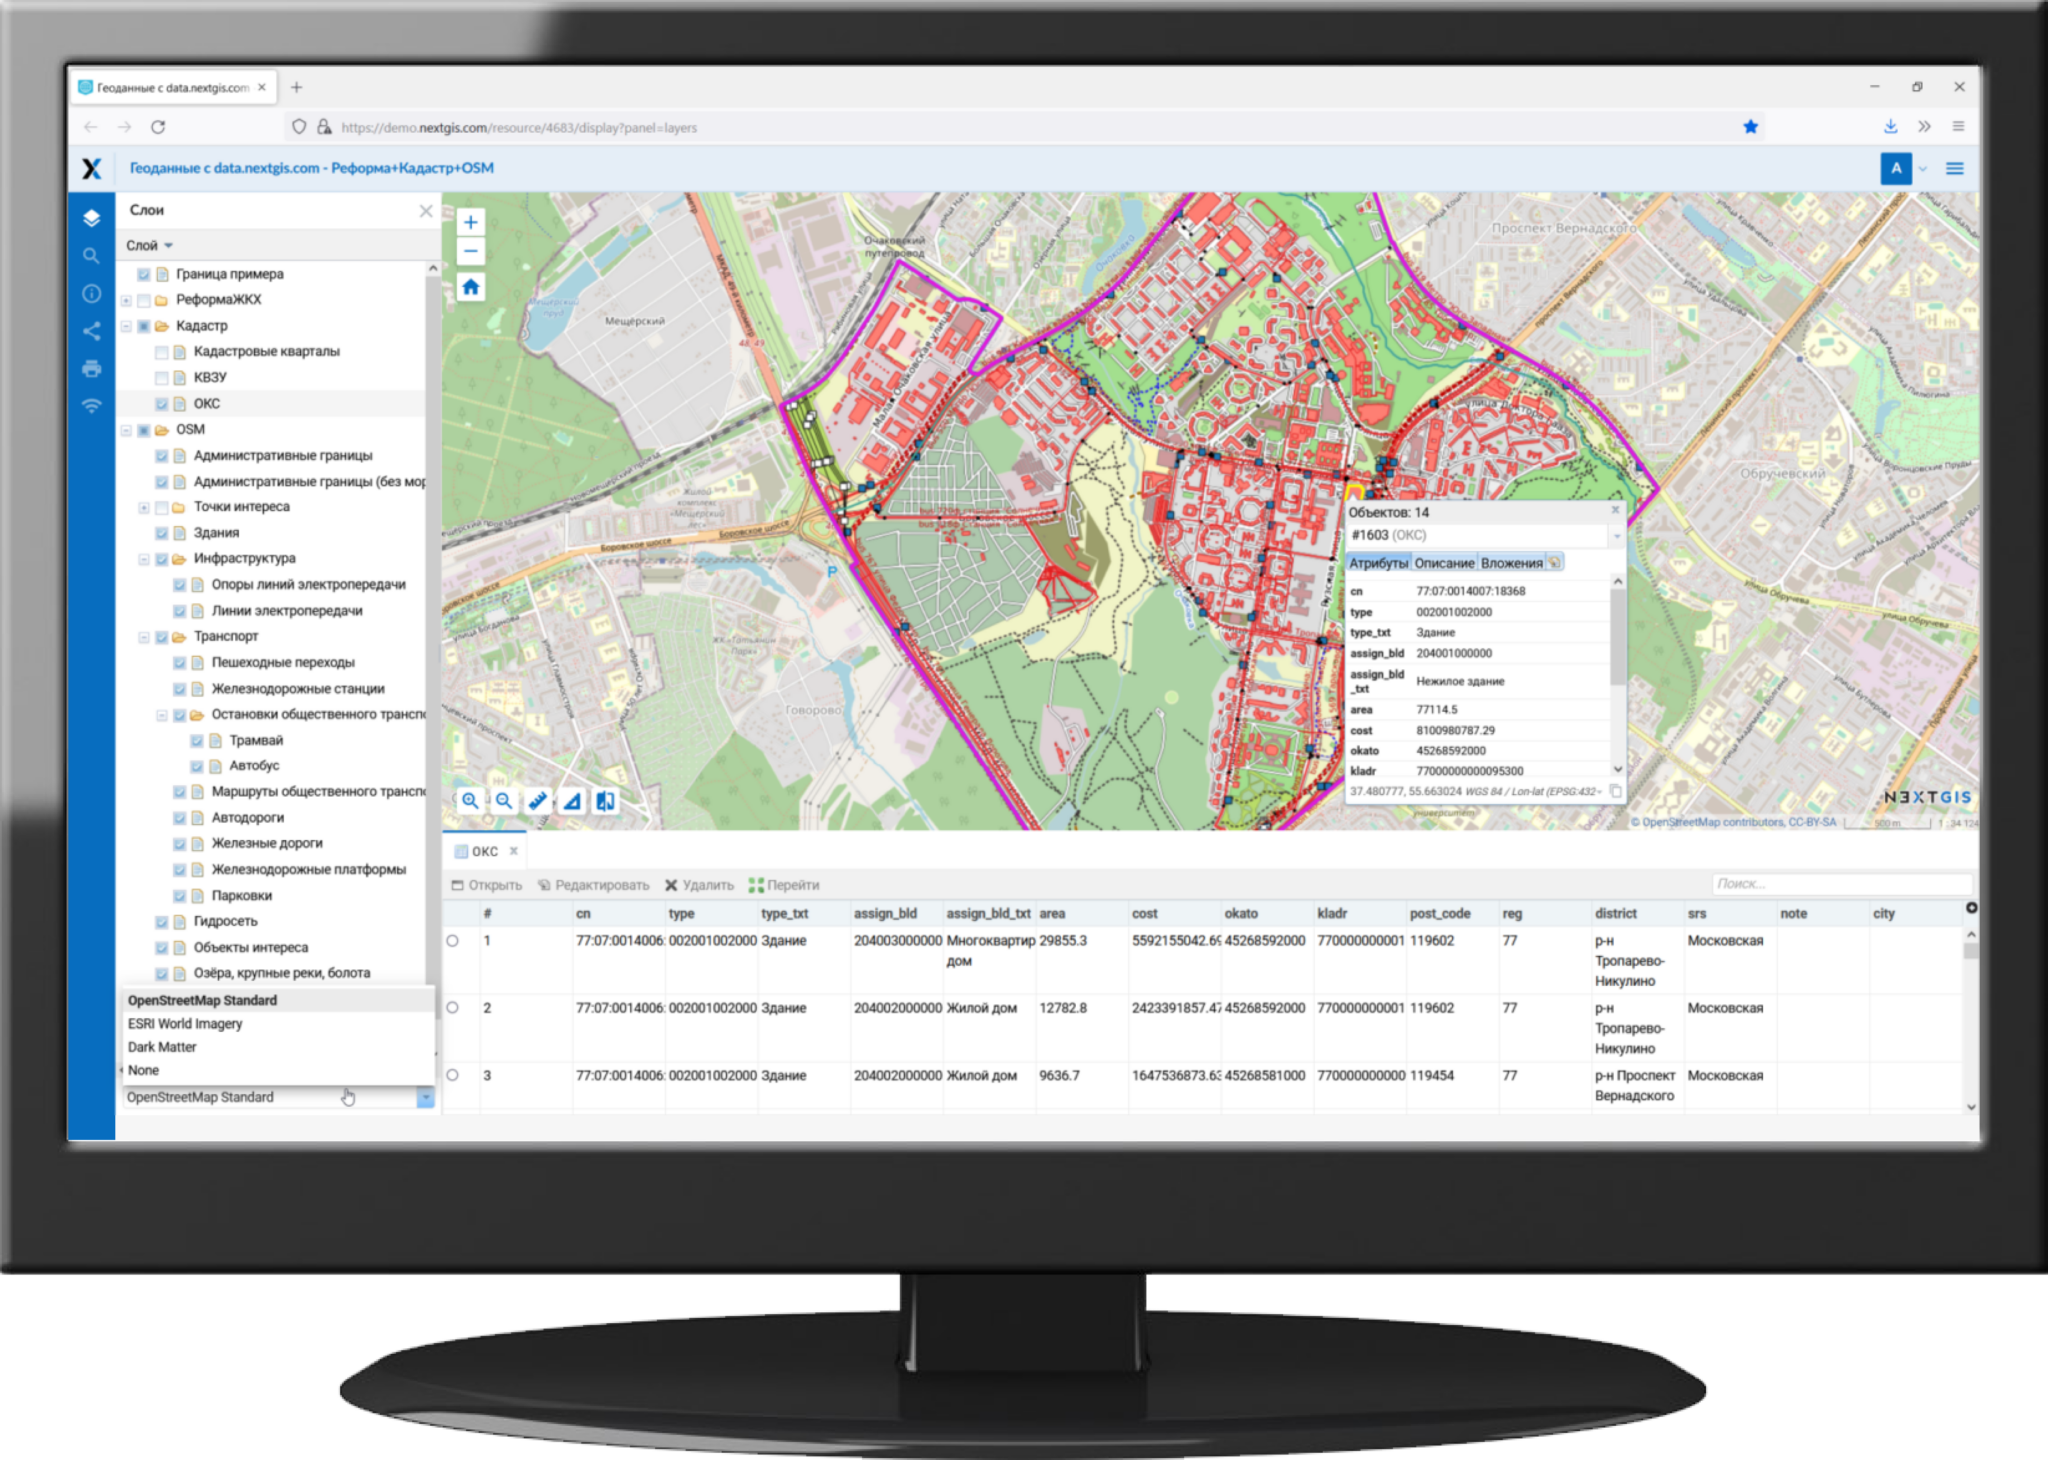Open the Слой dropdown menu
The image size is (2048, 1460).
pos(149,245)
